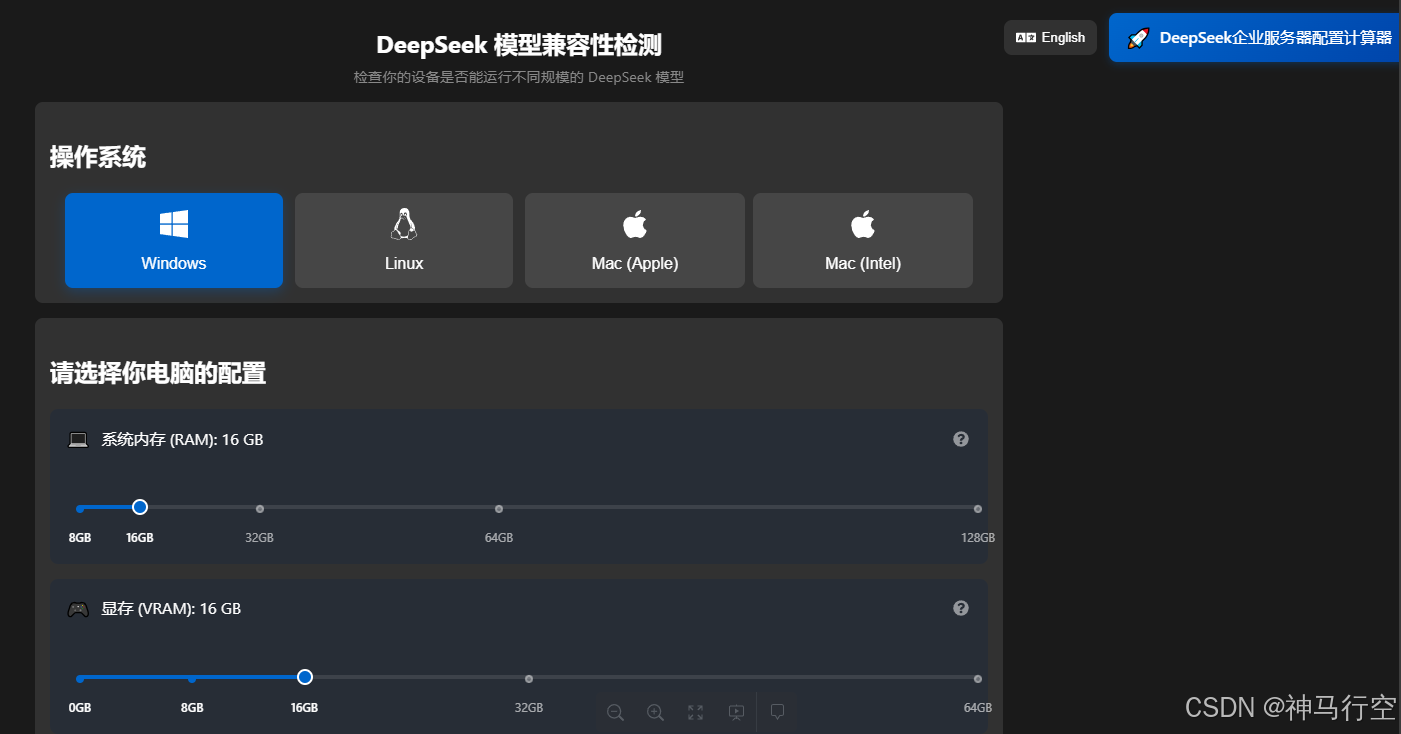The width and height of the screenshot is (1401, 734).
Task: Set VRAM slider to the 32GB mark
Action: 529,678
